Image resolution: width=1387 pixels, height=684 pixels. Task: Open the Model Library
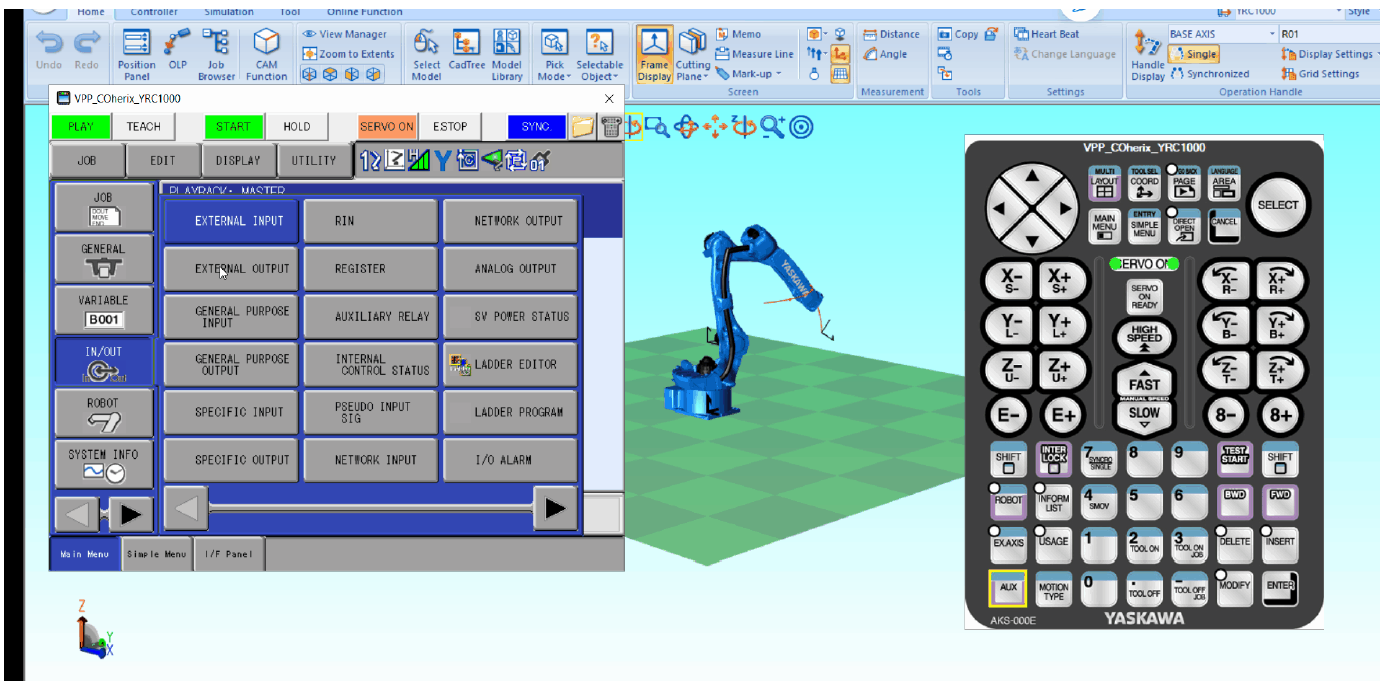pyautogui.click(x=507, y=54)
